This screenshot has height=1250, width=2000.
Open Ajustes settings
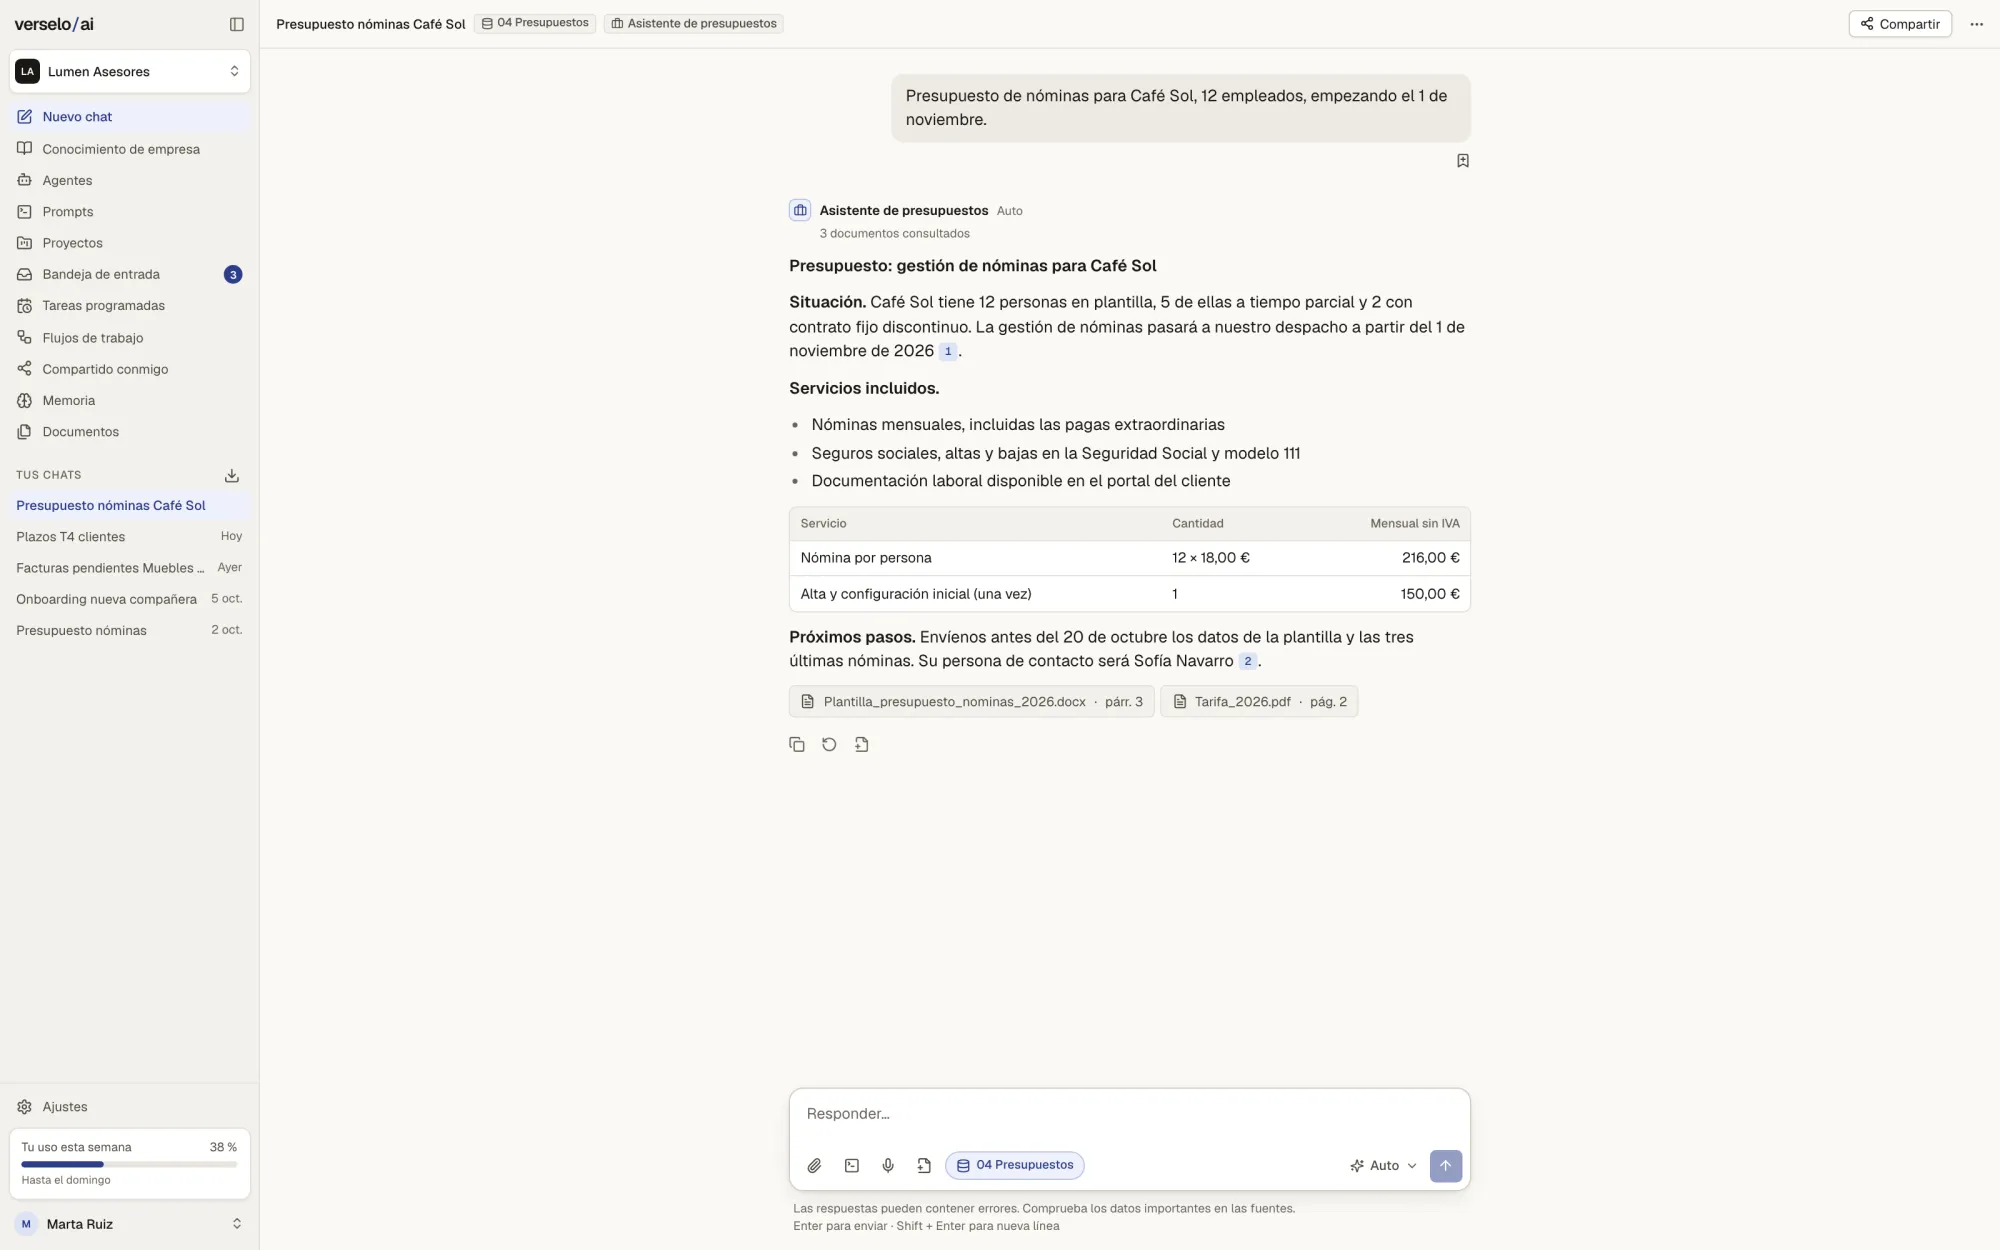pyautogui.click(x=130, y=1107)
